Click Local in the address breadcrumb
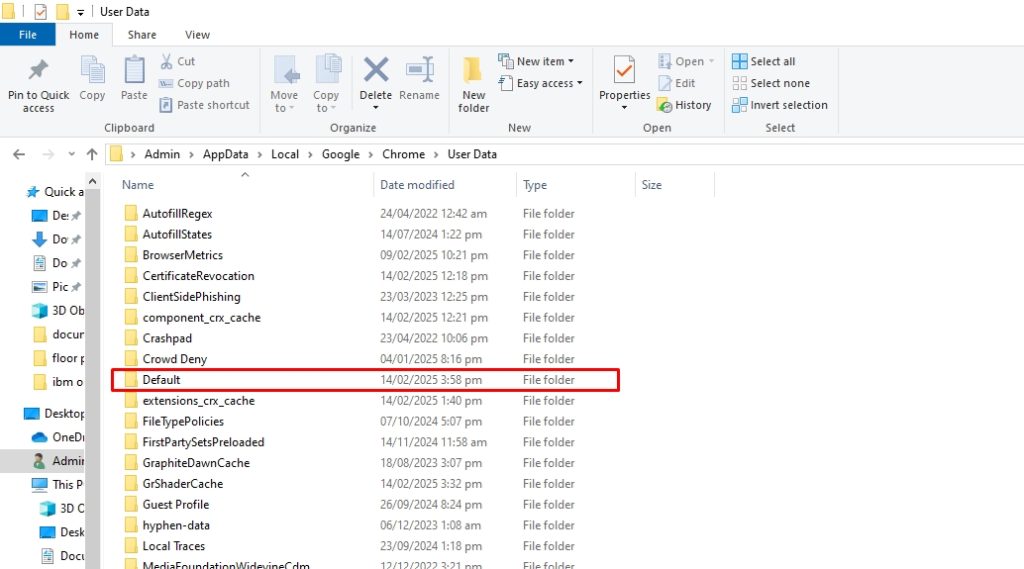Image resolution: width=1024 pixels, height=569 pixels. click(285, 154)
